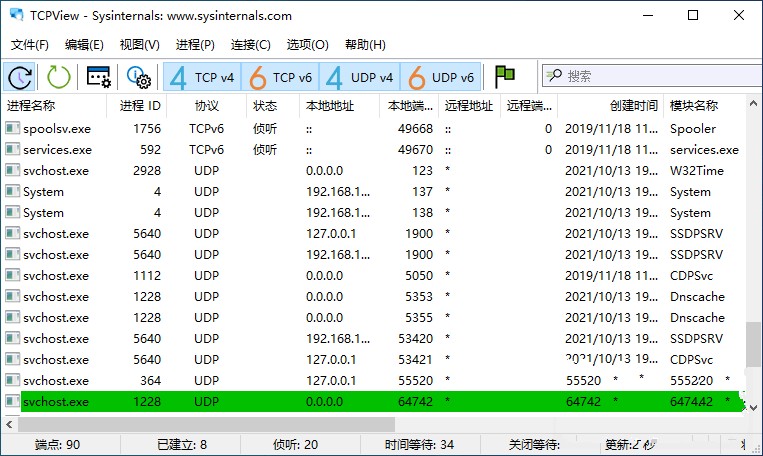763x456 pixels.
Task: Click the services.exe process icon
Action: (13, 149)
